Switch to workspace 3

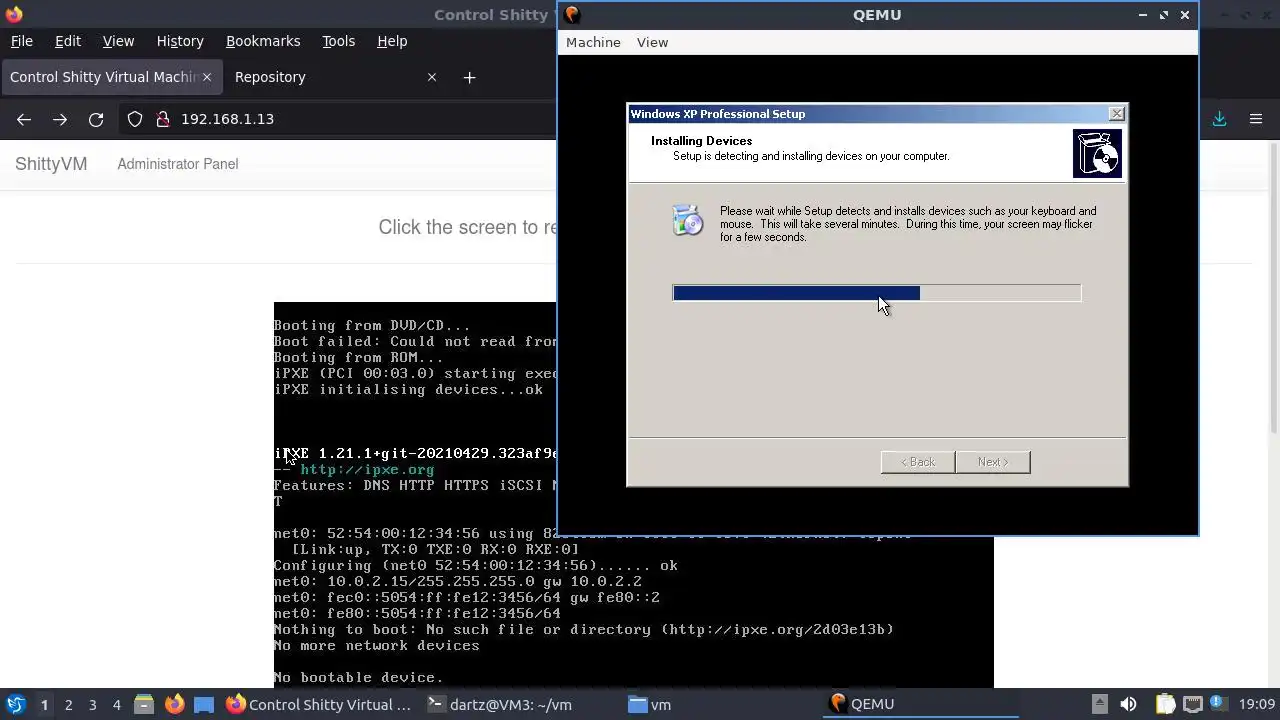[92, 705]
